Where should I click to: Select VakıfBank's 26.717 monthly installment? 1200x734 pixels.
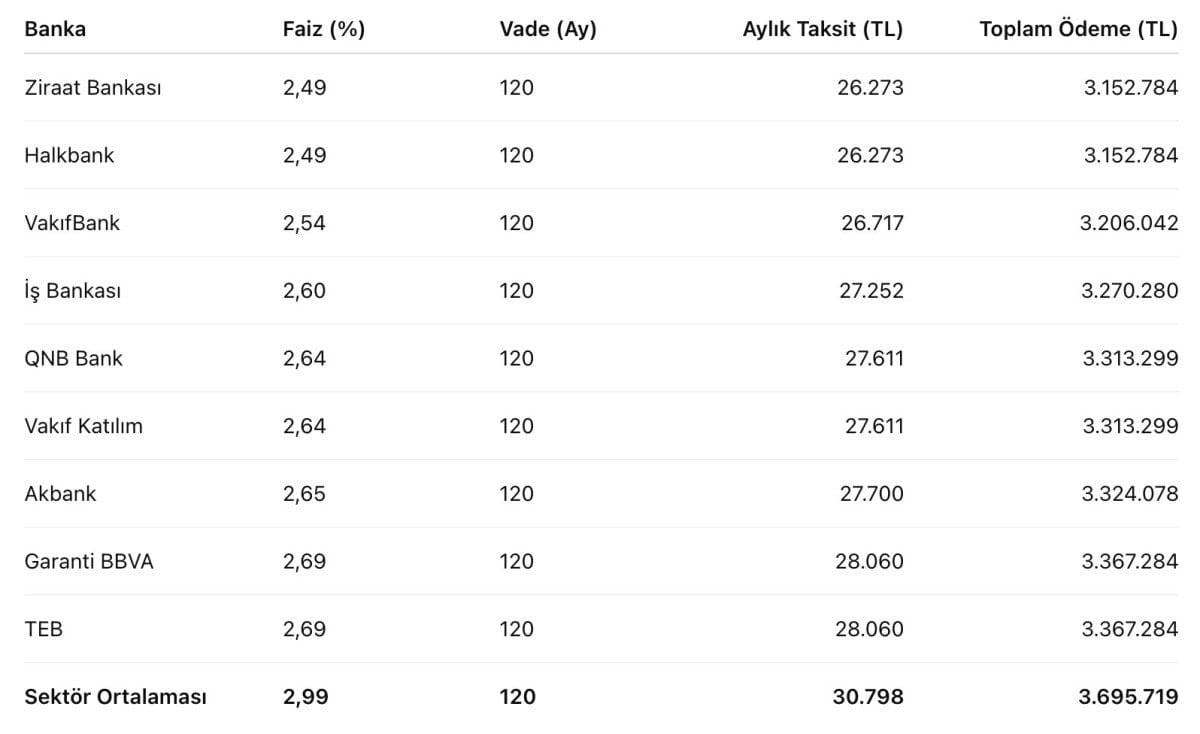click(x=872, y=223)
